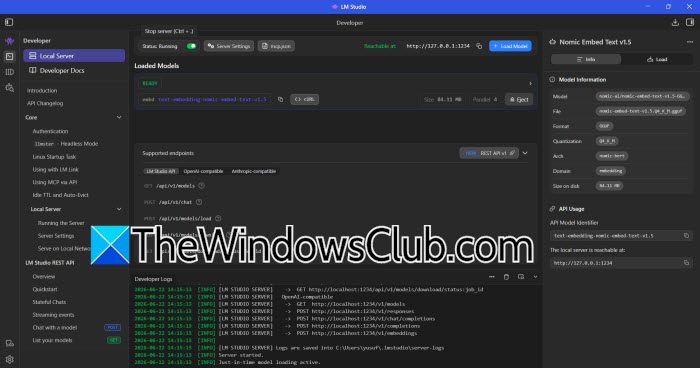Click the icon above the settings gear
The width and height of the screenshot is (700, 368).
(x=9, y=343)
